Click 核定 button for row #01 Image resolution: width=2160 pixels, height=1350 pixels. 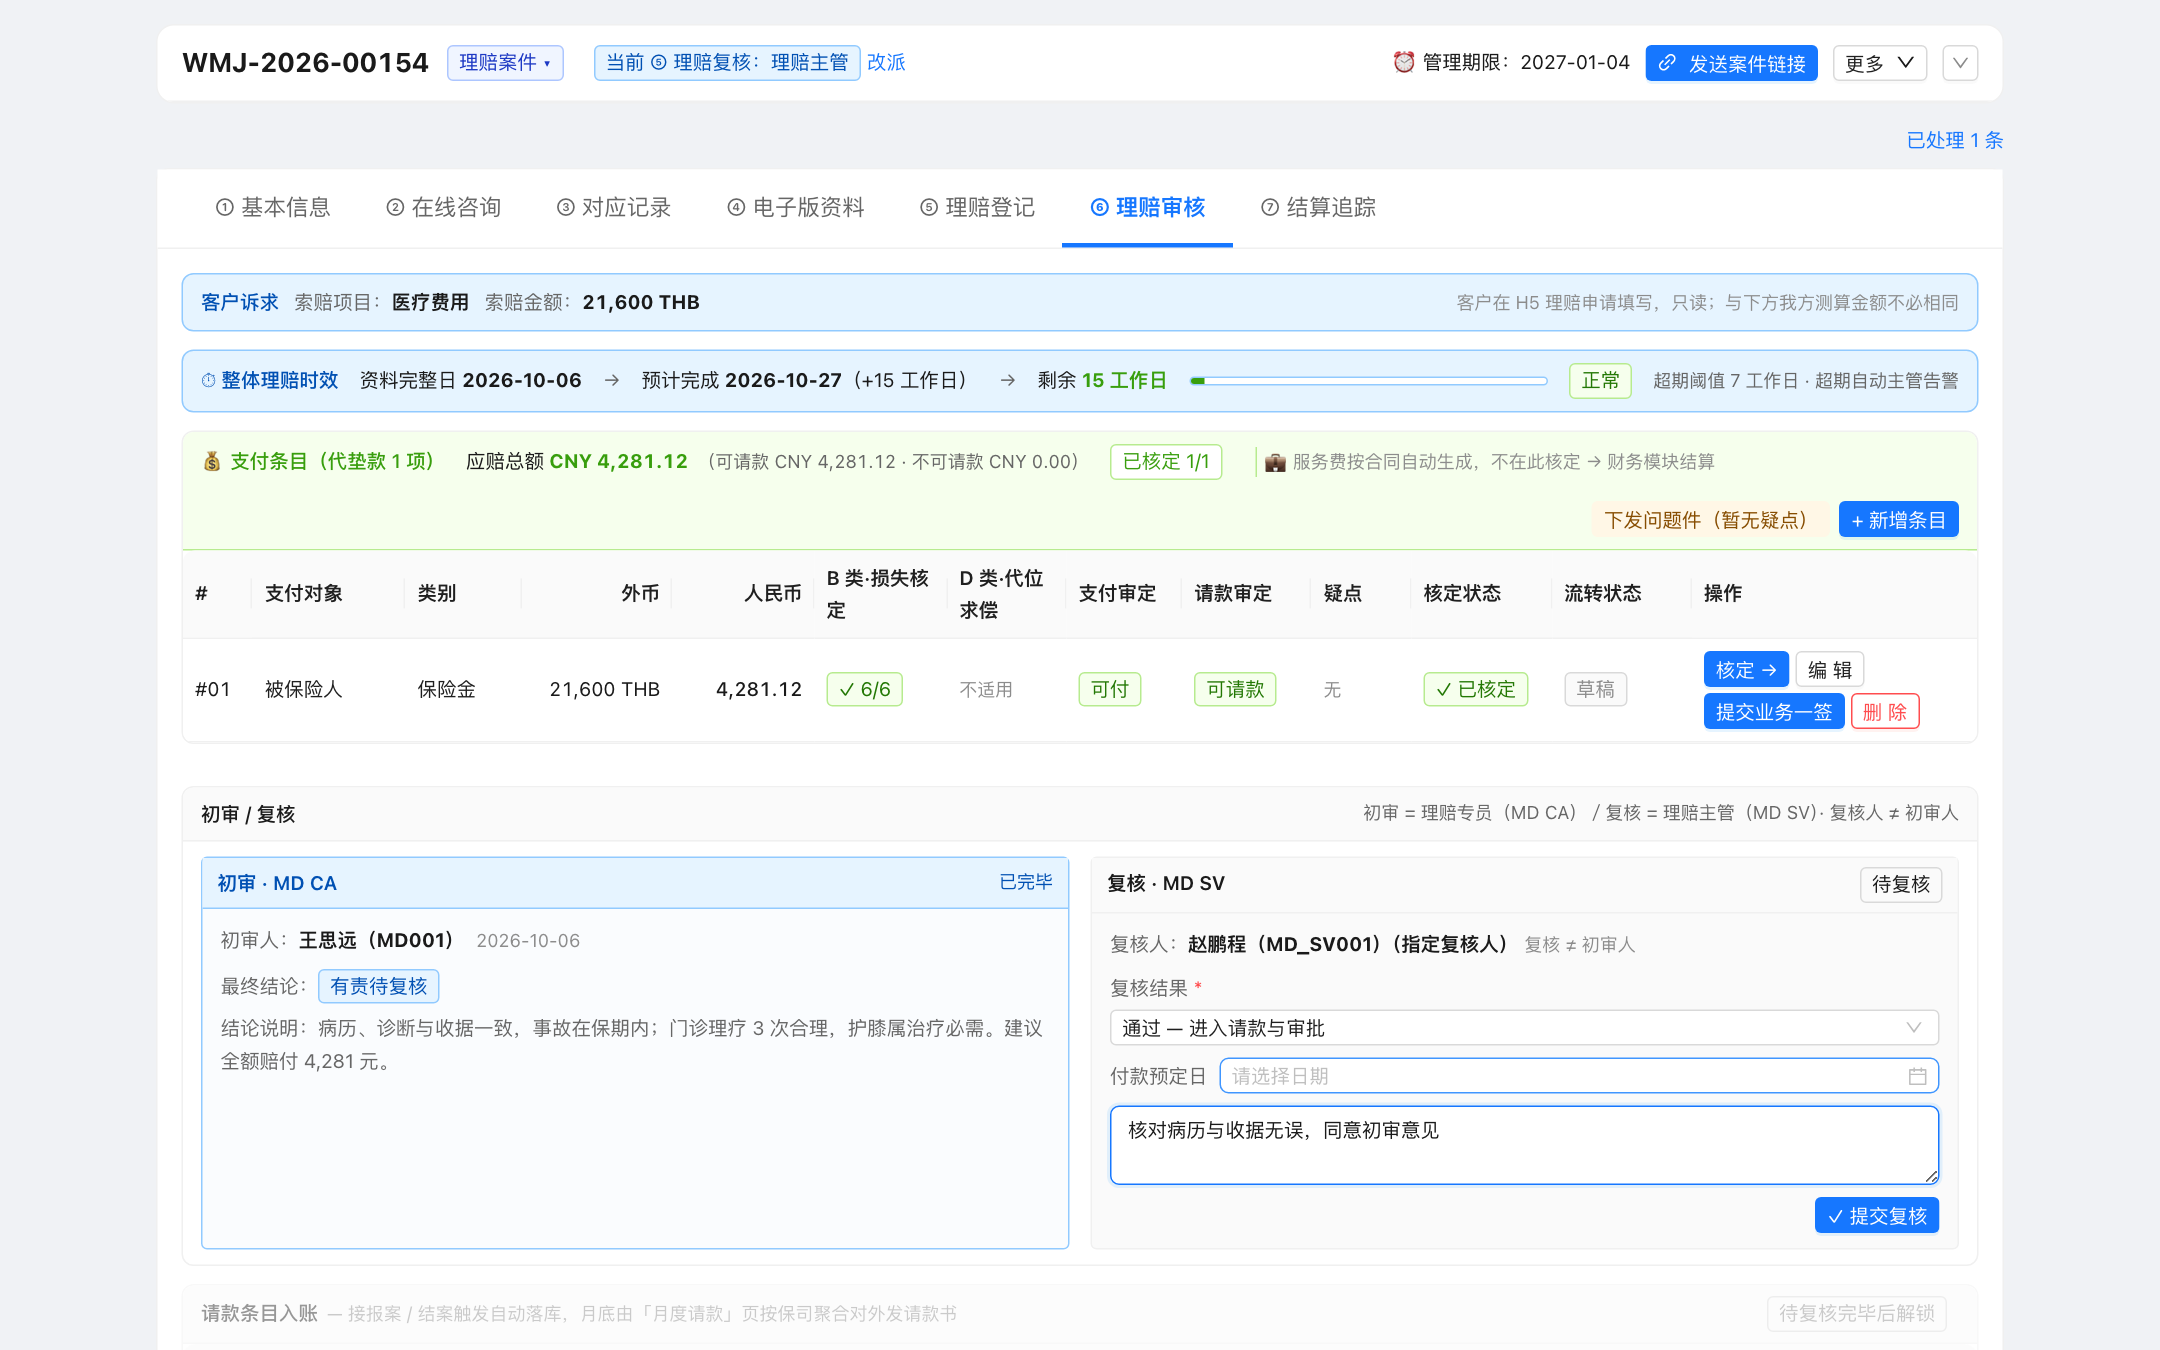[1745, 670]
